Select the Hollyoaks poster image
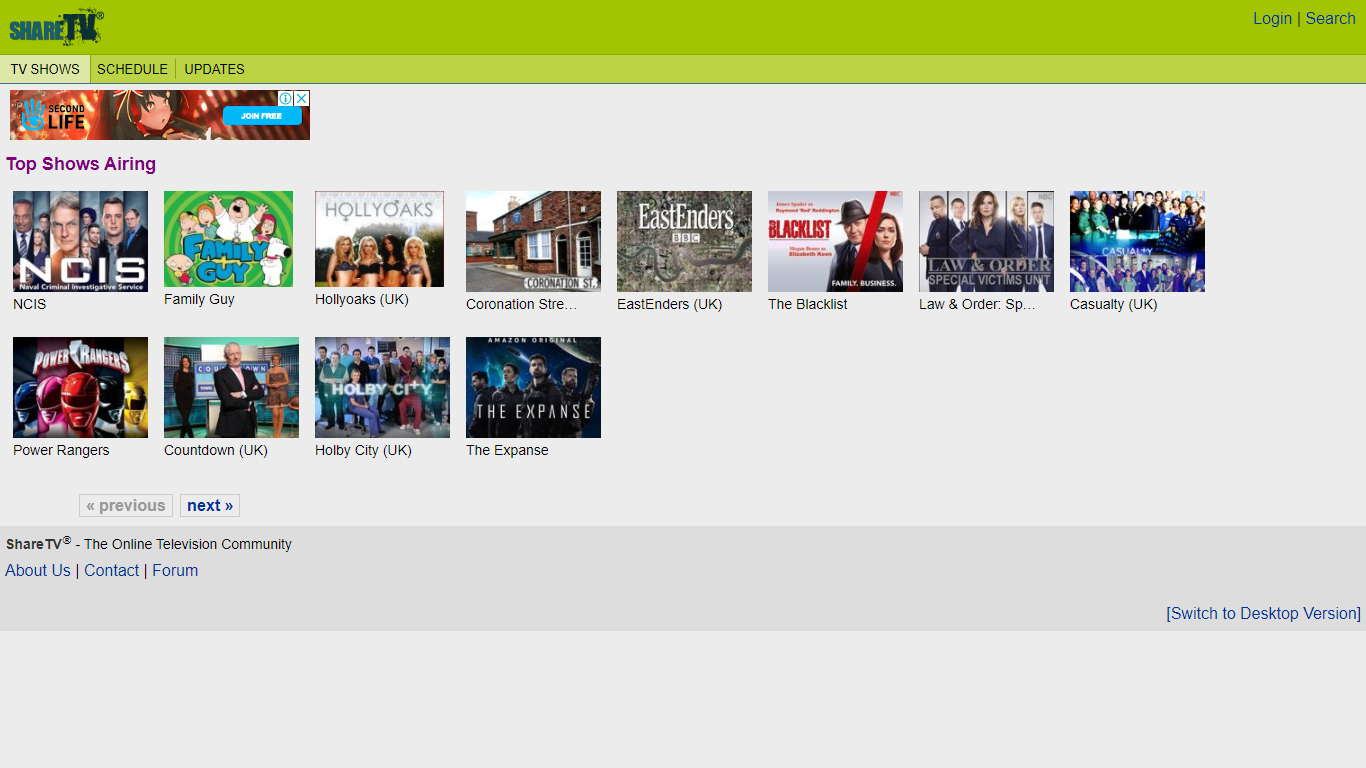This screenshot has width=1366, height=768. 379,239
